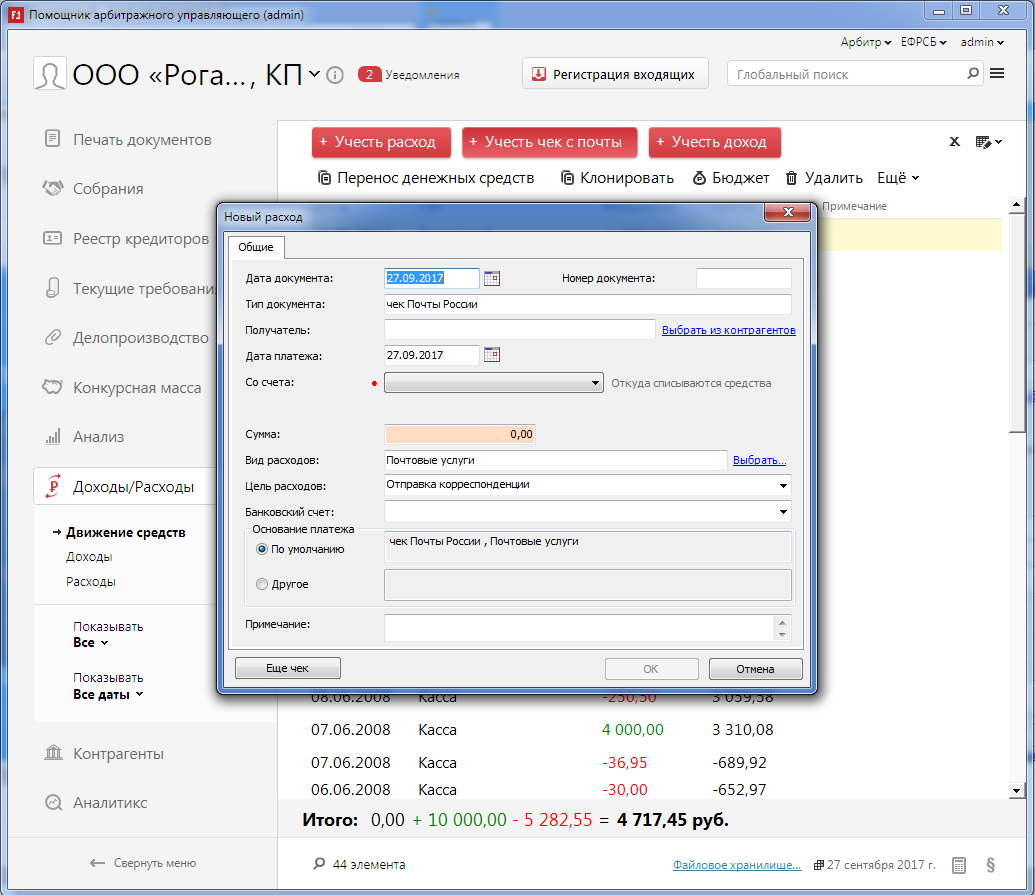1035x895 pixels.
Task: Click the 'Сумма' amount field
Action: pos(460,434)
